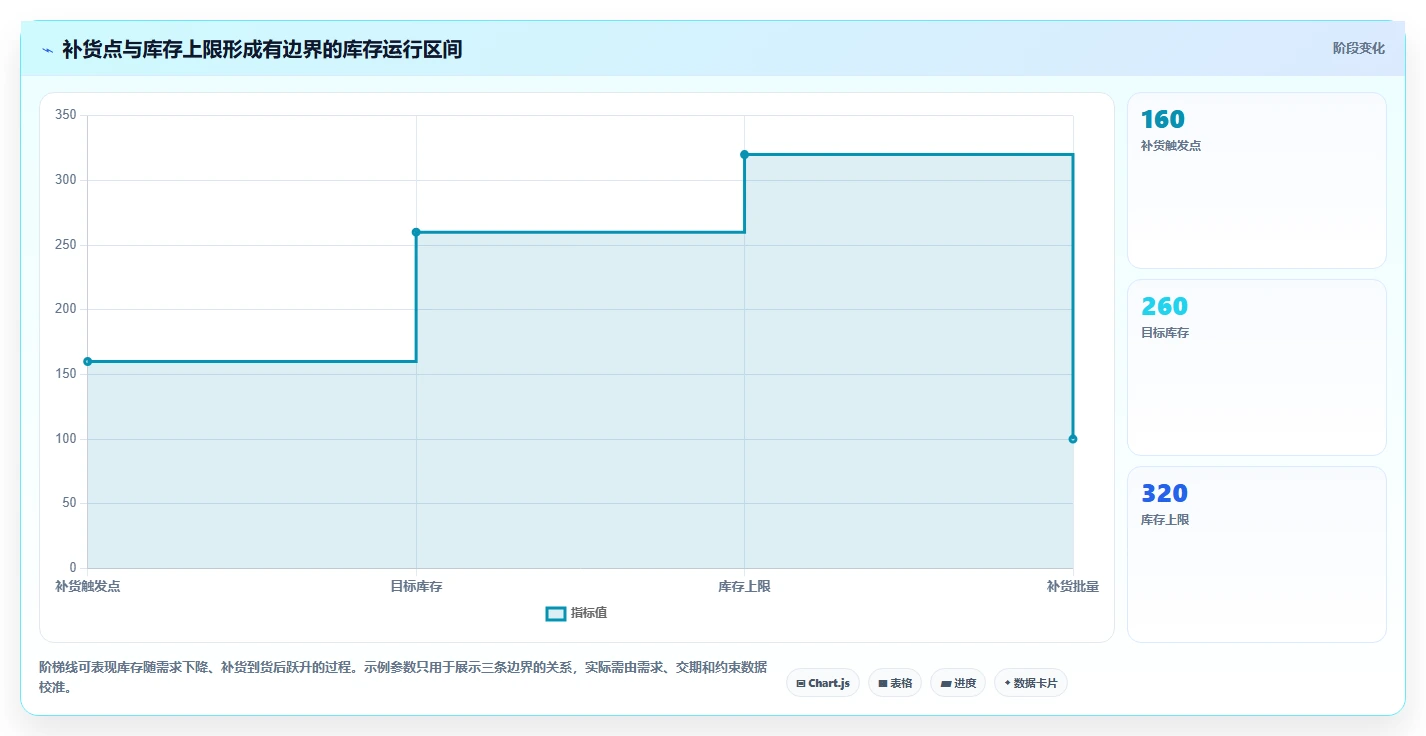Toggle the 指标值 legend color box
Image resolution: width=1426 pixels, height=736 pixels.
click(556, 613)
